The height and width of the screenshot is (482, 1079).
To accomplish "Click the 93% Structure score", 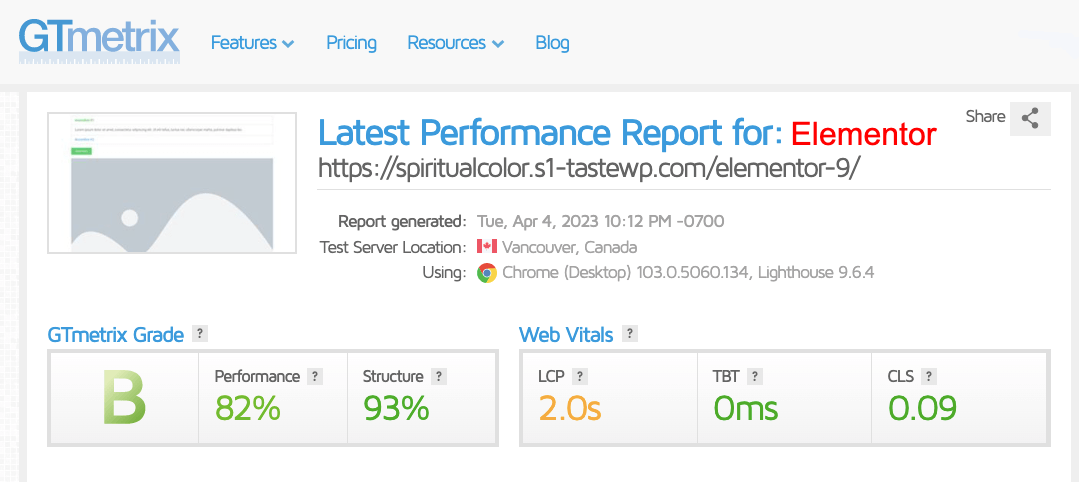I will point(396,408).
